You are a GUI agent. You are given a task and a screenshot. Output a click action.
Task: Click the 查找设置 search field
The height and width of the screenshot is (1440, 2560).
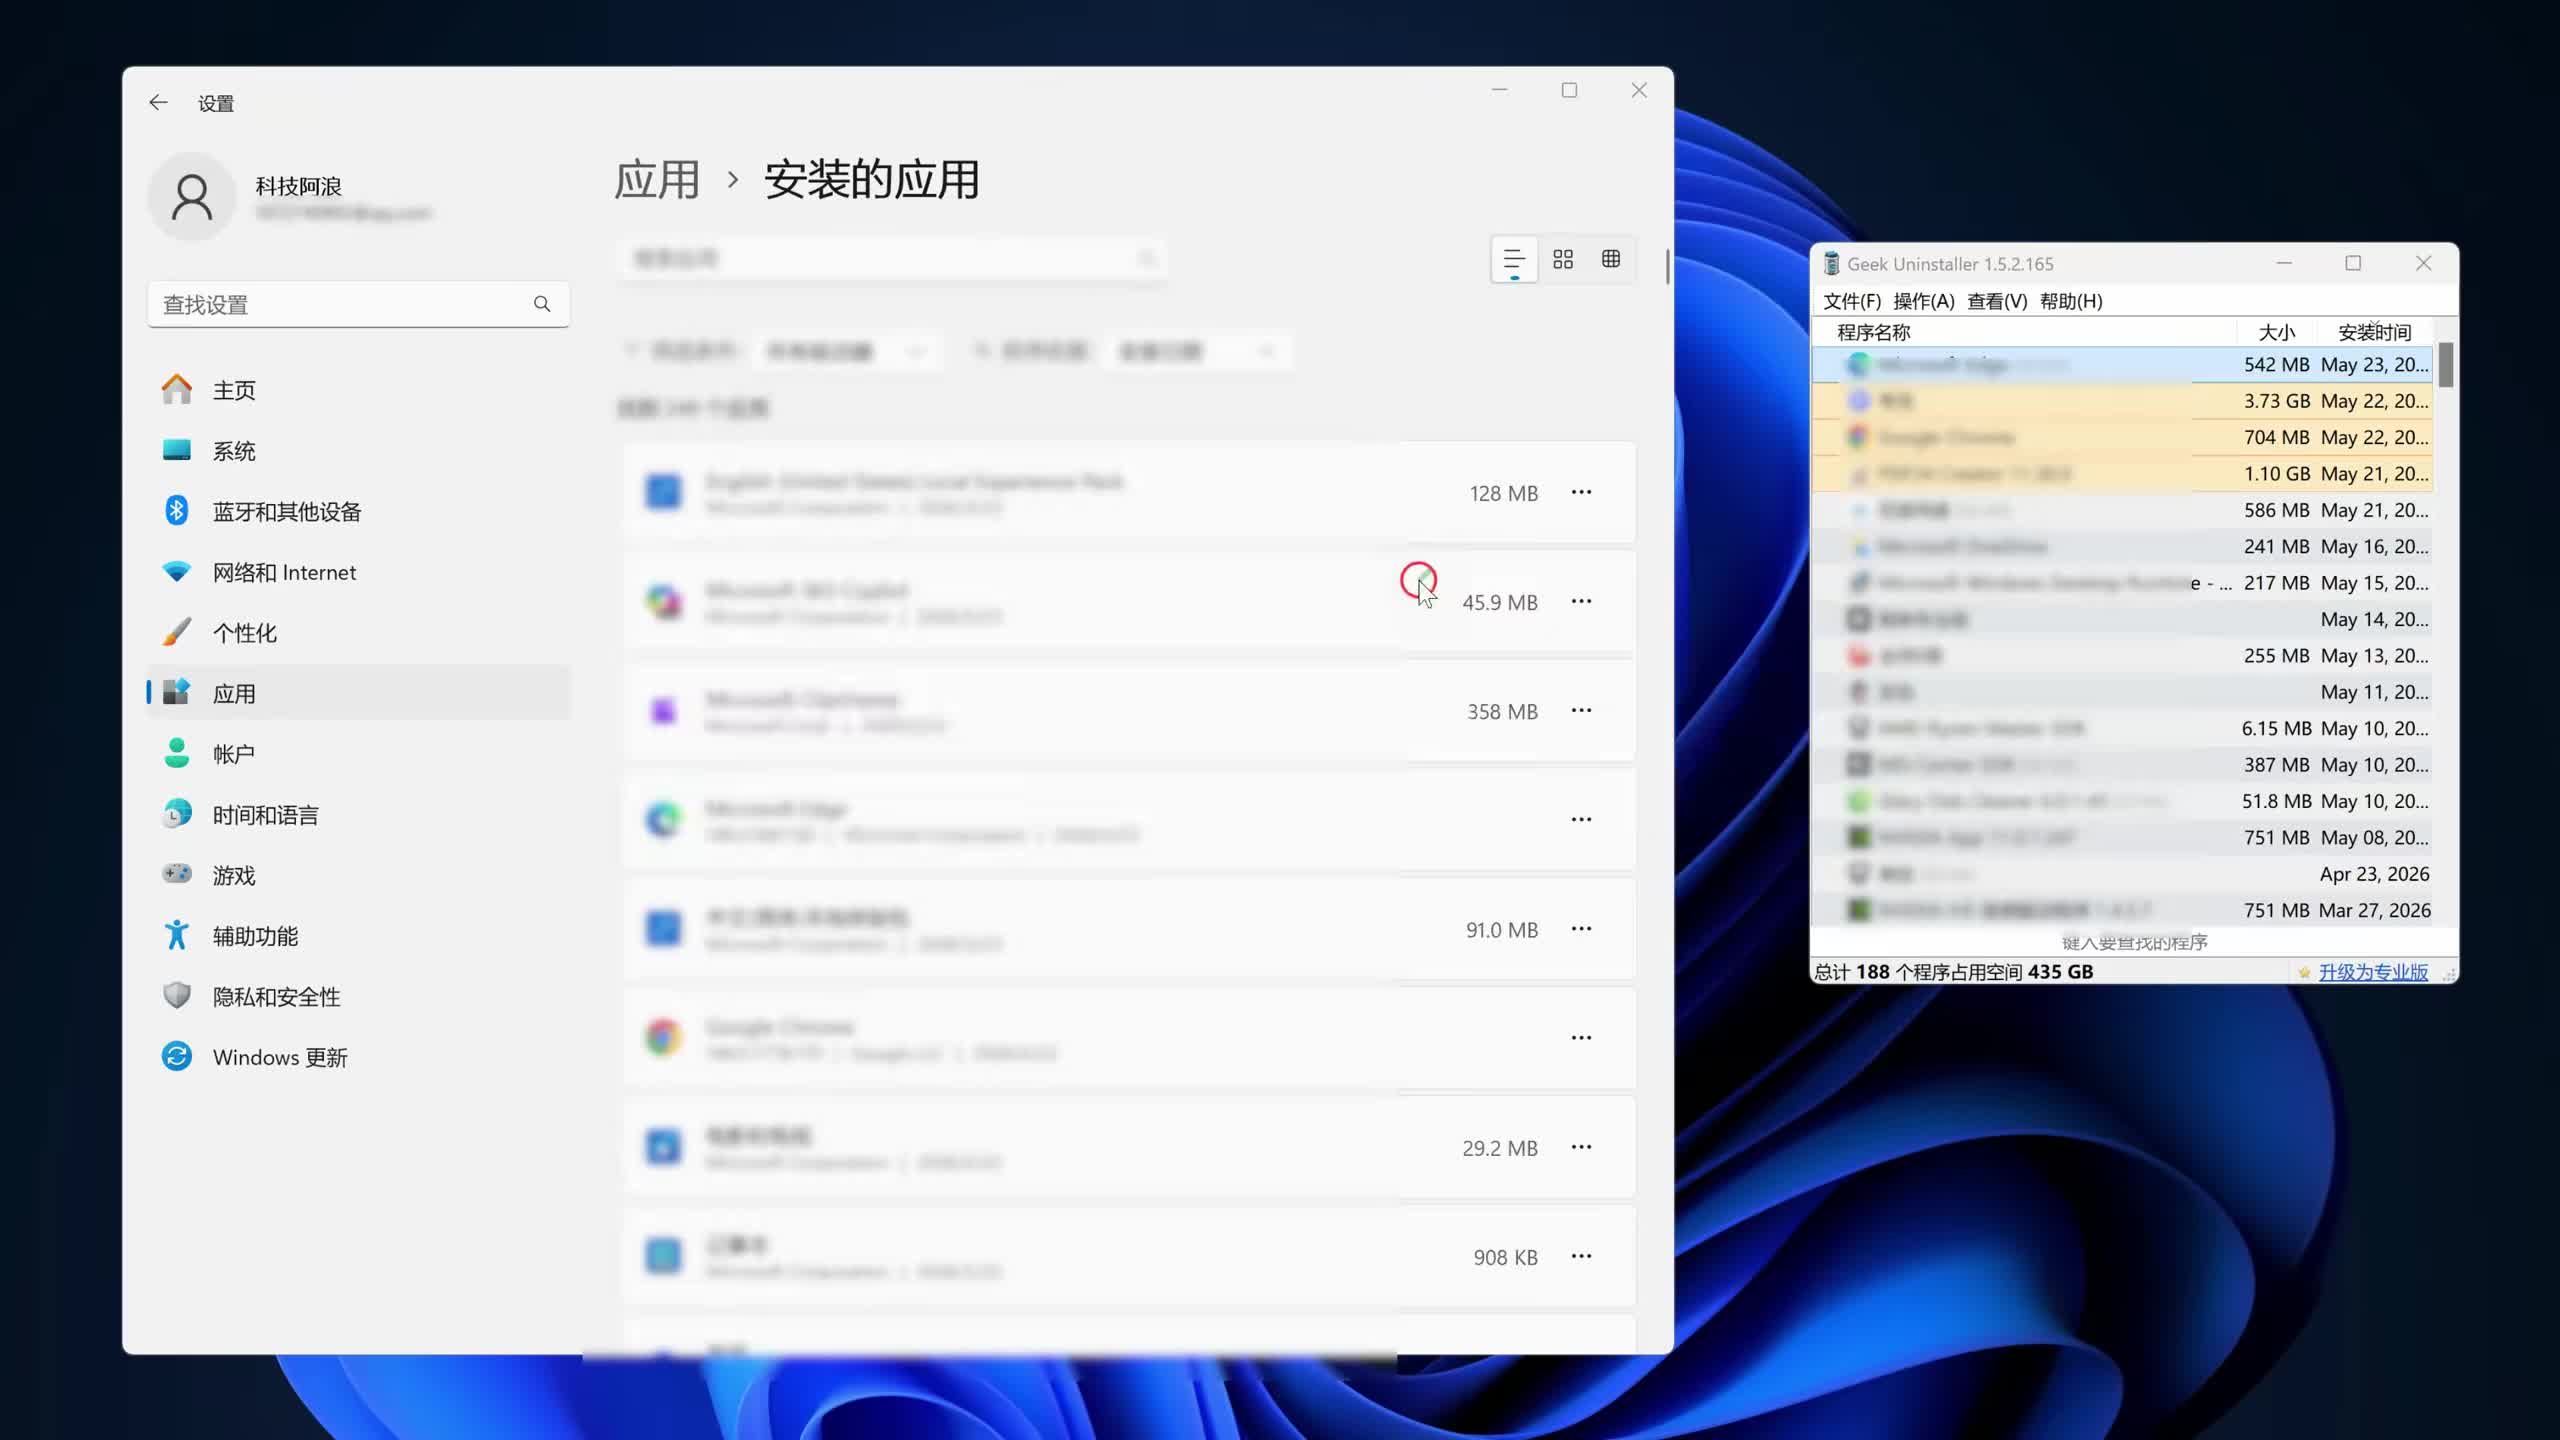pyautogui.click(x=358, y=304)
